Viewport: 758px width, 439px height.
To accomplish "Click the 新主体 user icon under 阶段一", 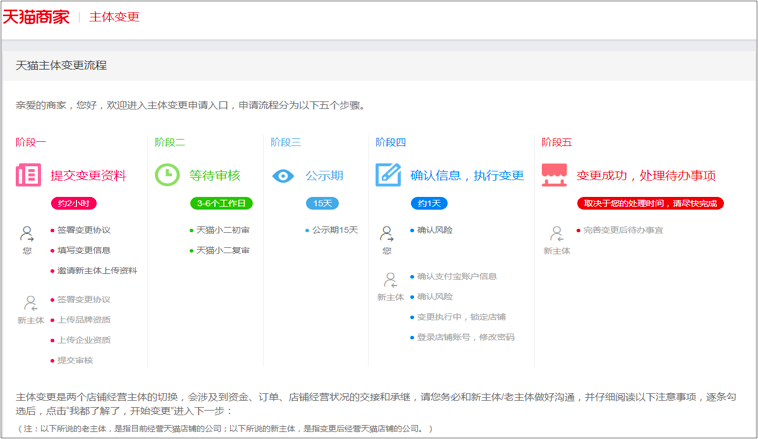I will coord(30,303).
